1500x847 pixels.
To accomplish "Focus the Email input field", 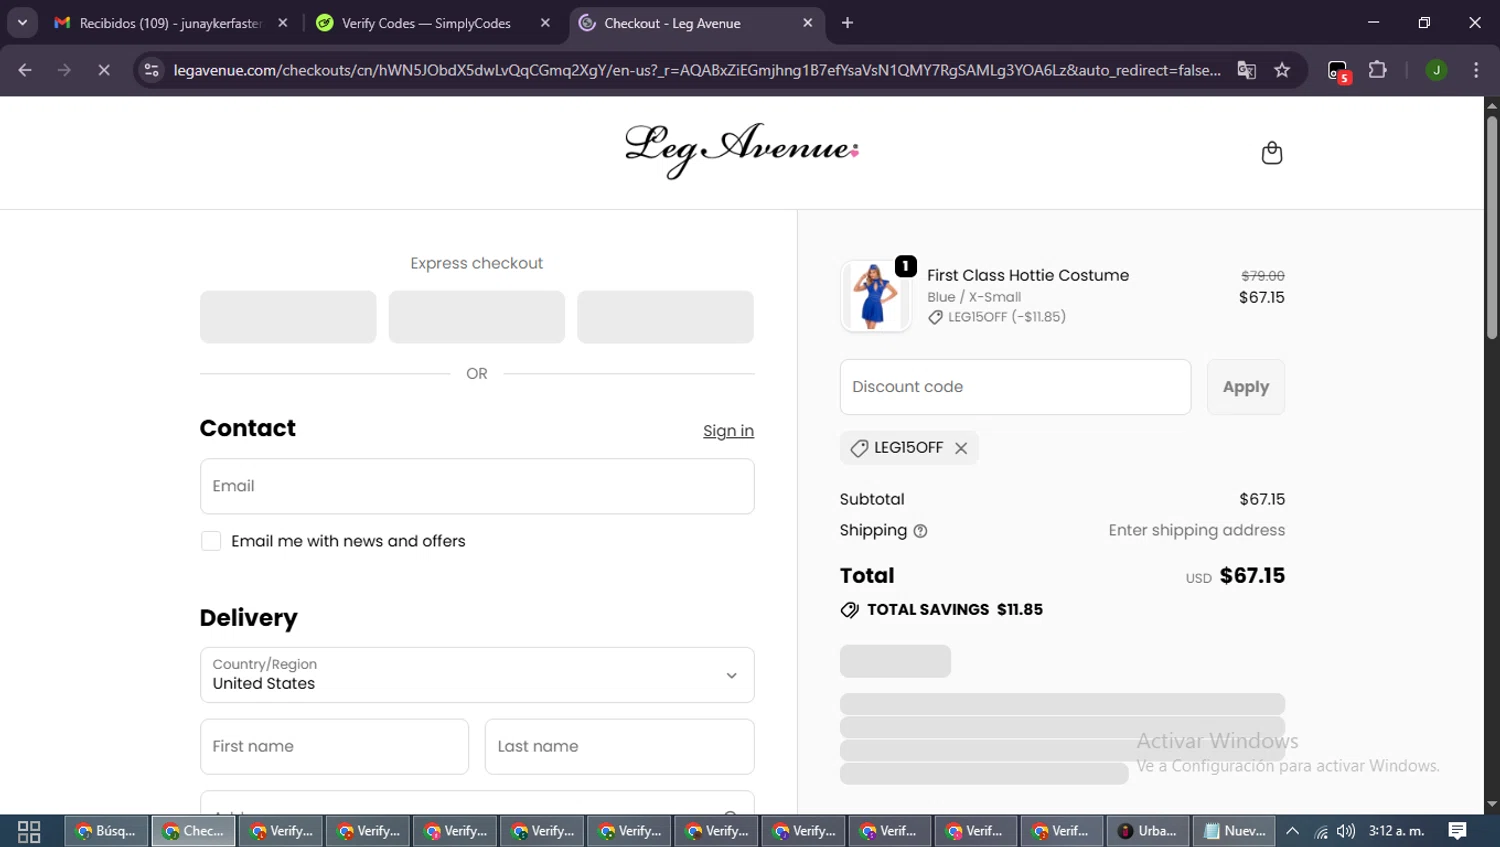I will pyautogui.click(x=477, y=486).
